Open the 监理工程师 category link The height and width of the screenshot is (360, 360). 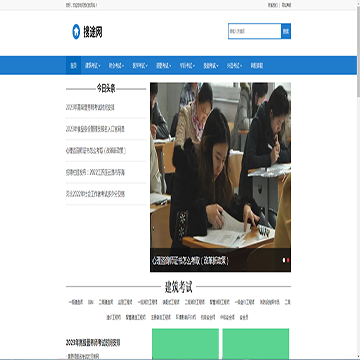125,302
